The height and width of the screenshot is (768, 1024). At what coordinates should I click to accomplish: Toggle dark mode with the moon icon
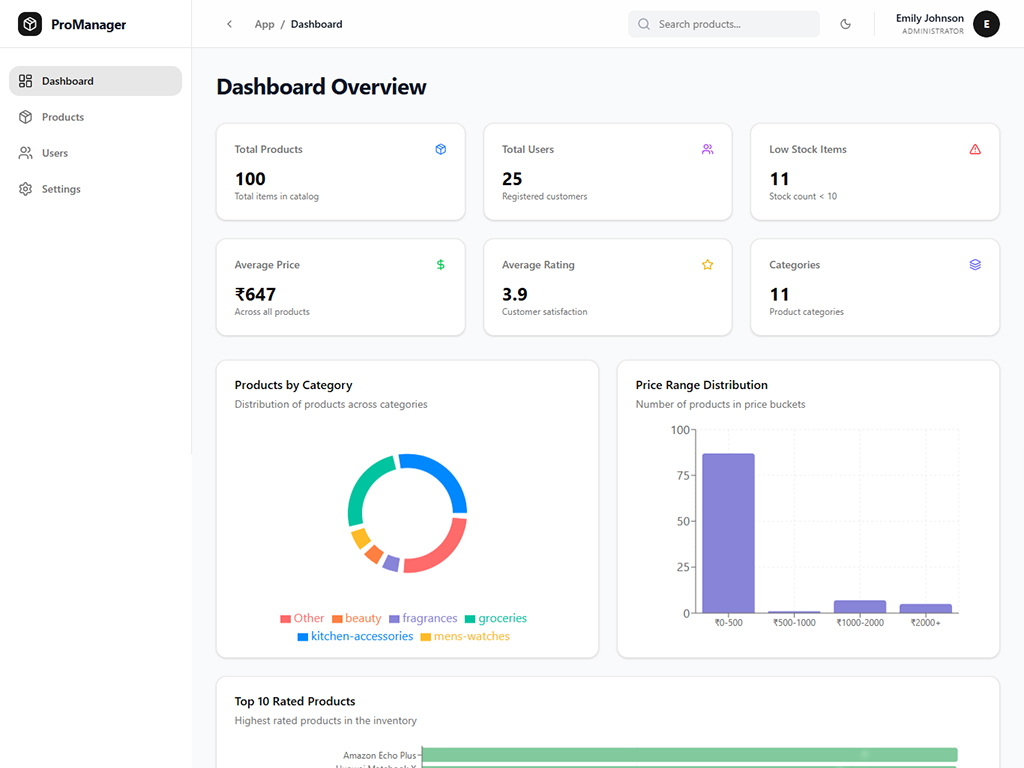coord(845,24)
